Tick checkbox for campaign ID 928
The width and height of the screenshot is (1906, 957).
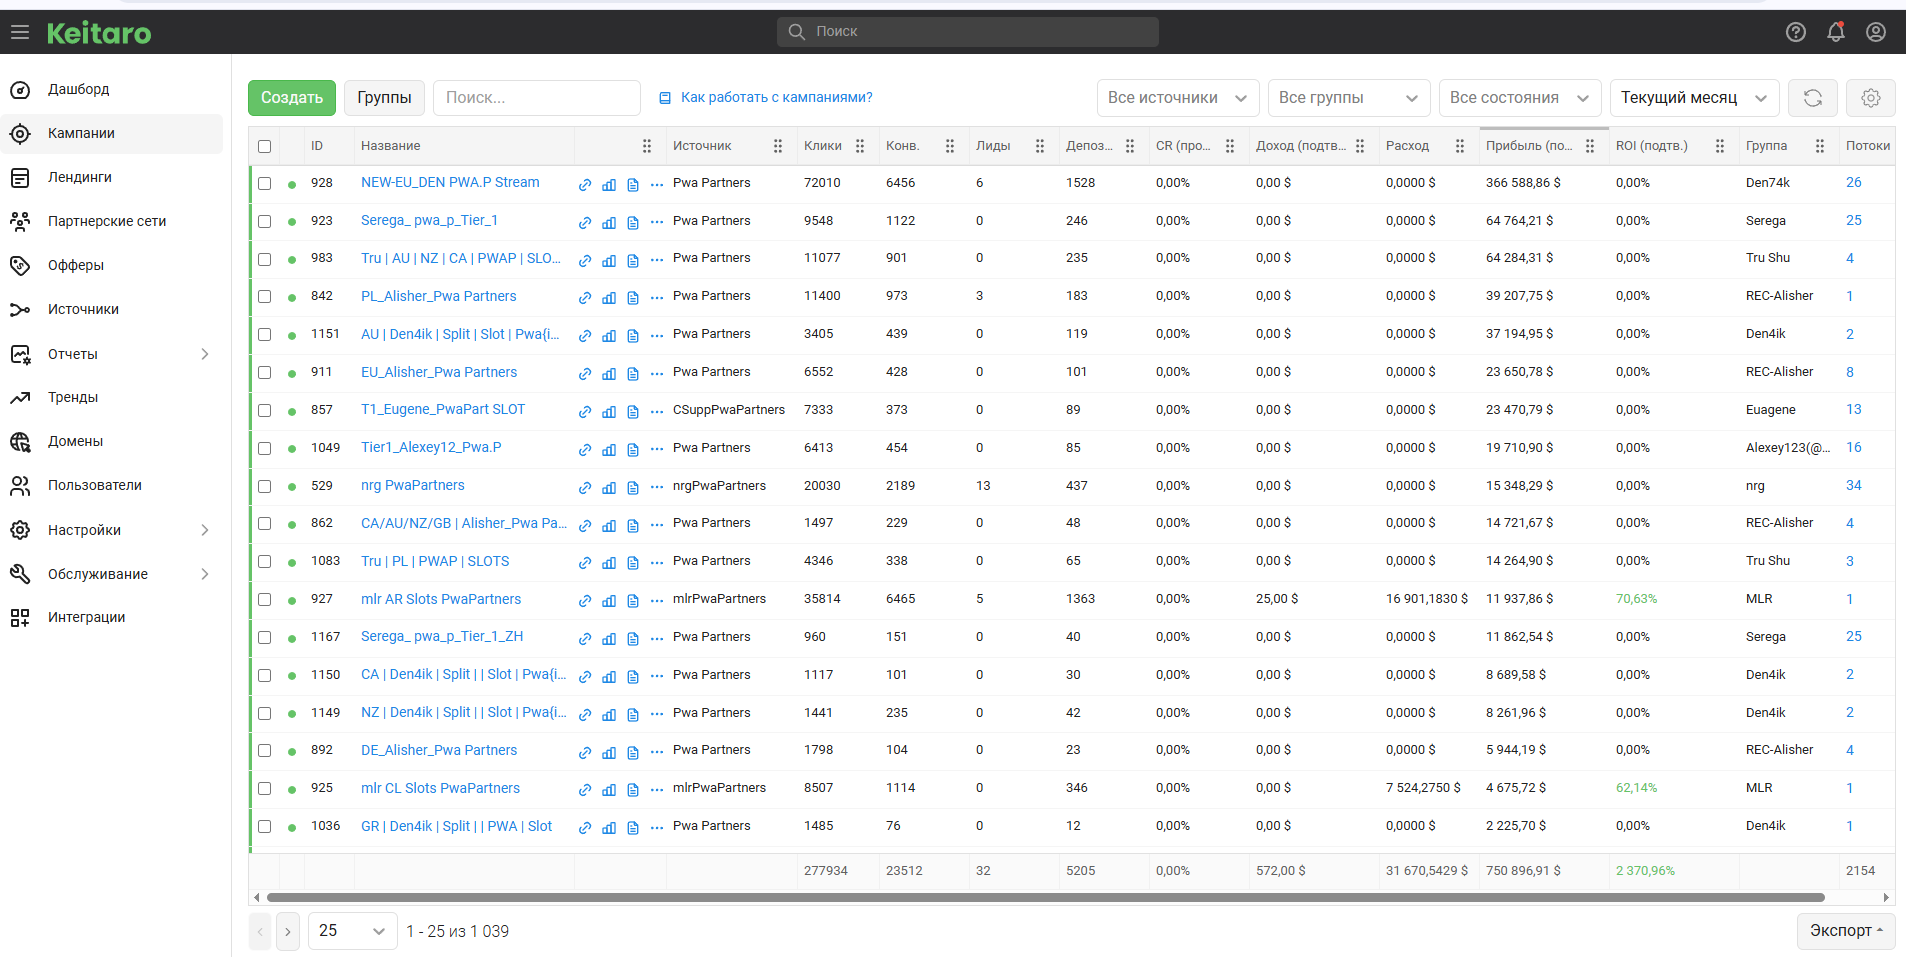pyautogui.click(x=264, y=183)
